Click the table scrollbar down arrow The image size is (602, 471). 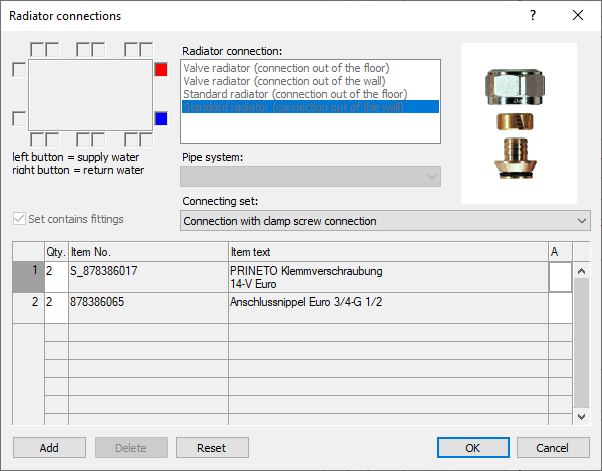point(581,416)
